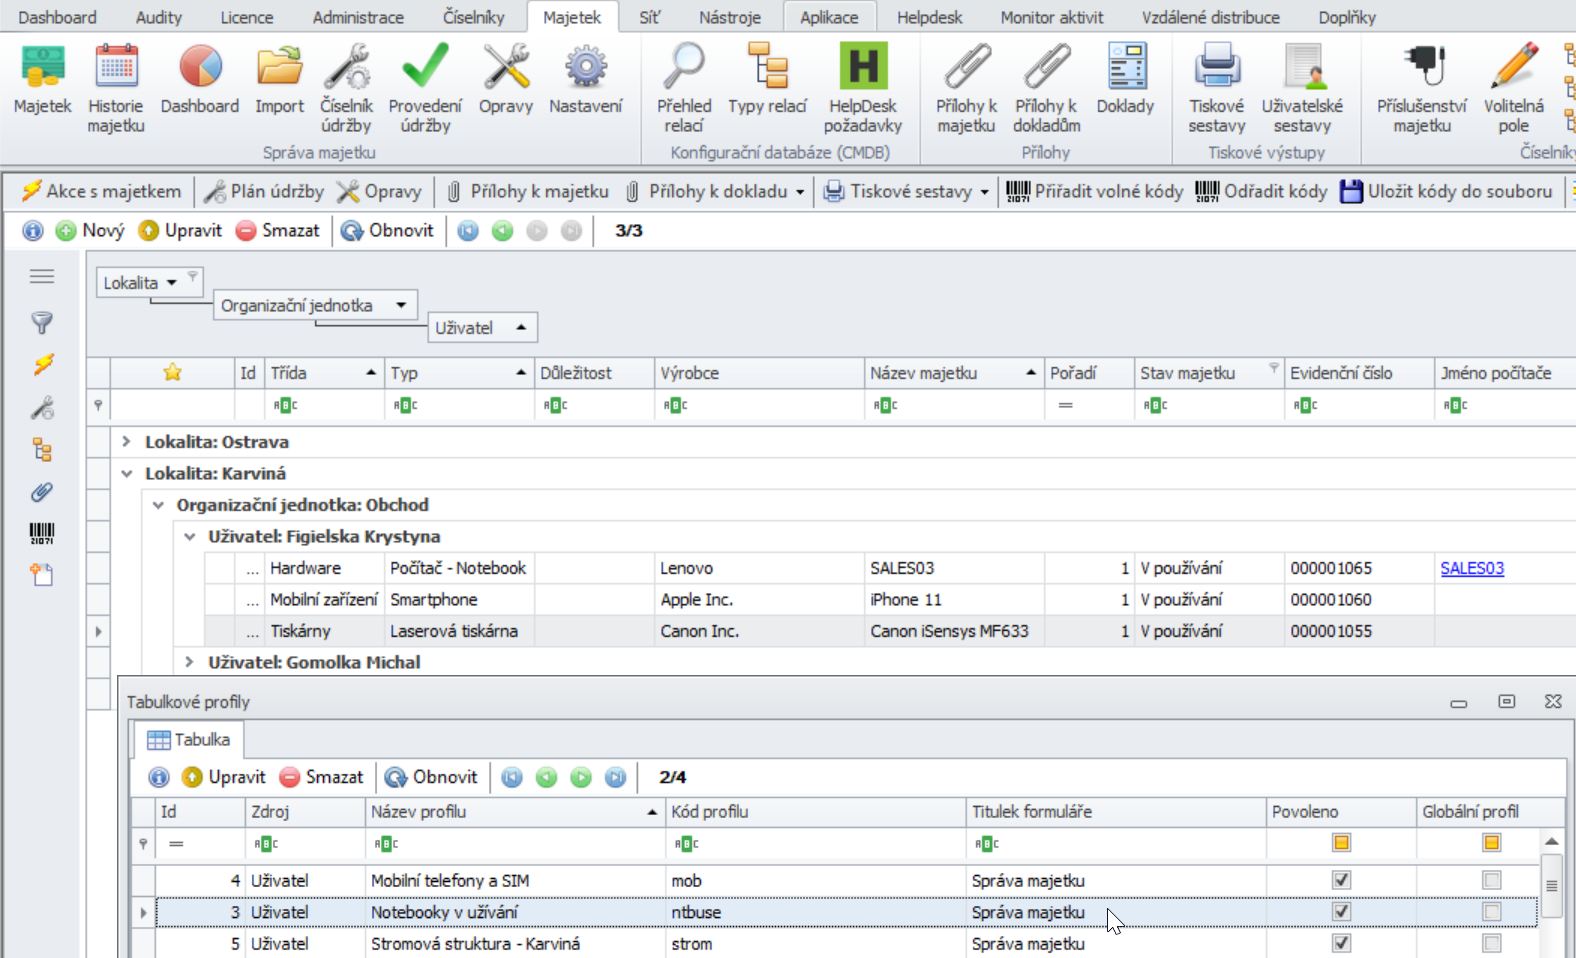Toggle Povoleno checkbox for Stromová struktura - Karviná
Viewport: 1576px width, 958px height.
coord(1341,943)
